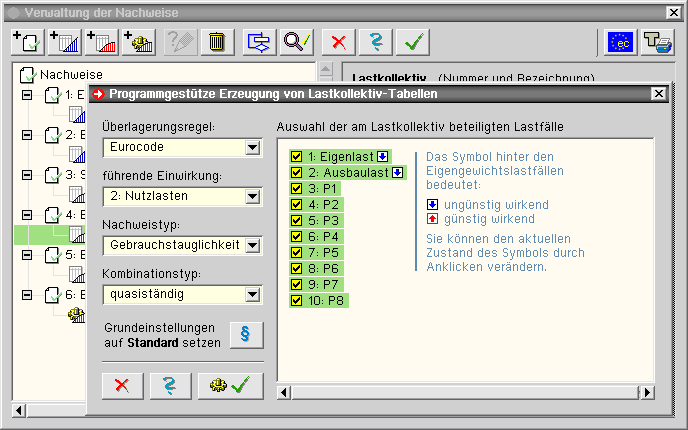Click the red X cancel button in dialog
This screenshot has height=430, width=688.
pyautogui.click(x=122, y=385)
